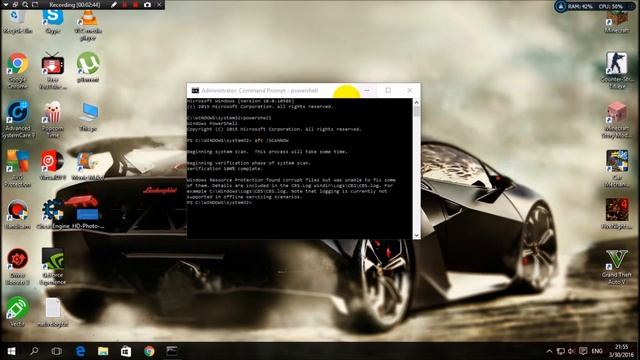The width and height of the screenshot is (640, 360).
Task: Open Task View on the taskbar
Action: (57, 351)
